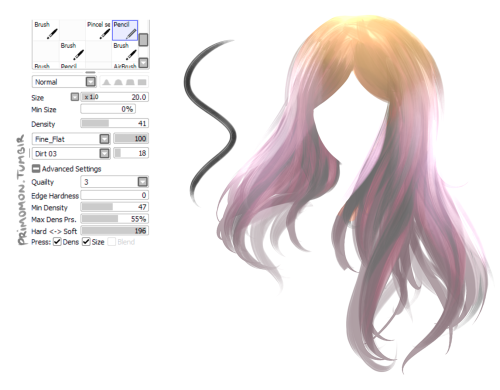Choose the flat rectangular brush edge shape

click(142, 82)
